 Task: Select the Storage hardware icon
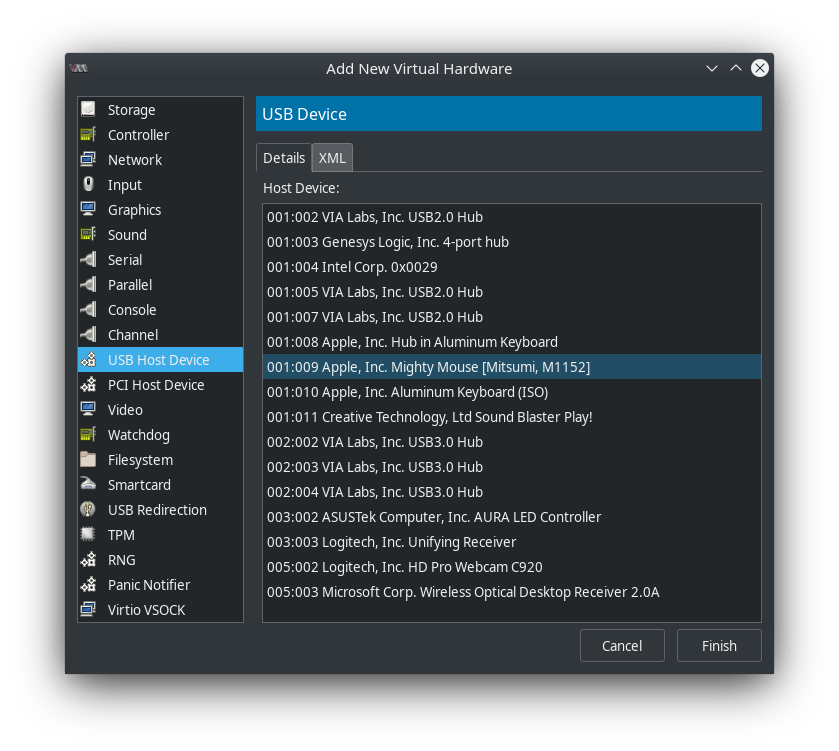(x=88, y=109)
